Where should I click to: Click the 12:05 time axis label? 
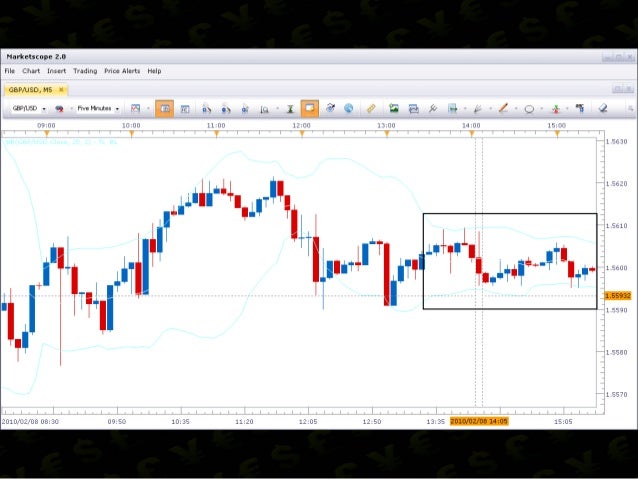tap(308, 422)
